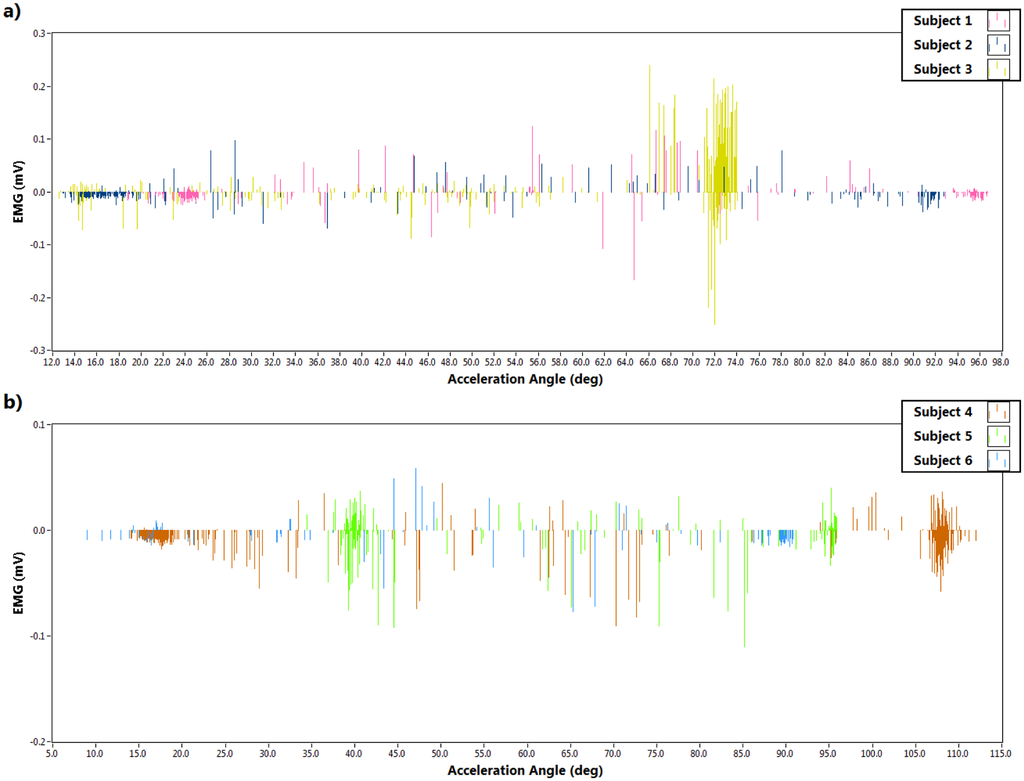Viewport: 1024px width, 781px height.
Task: Click the Subject 2 dark blue plot sample icon
Action: 997,45
